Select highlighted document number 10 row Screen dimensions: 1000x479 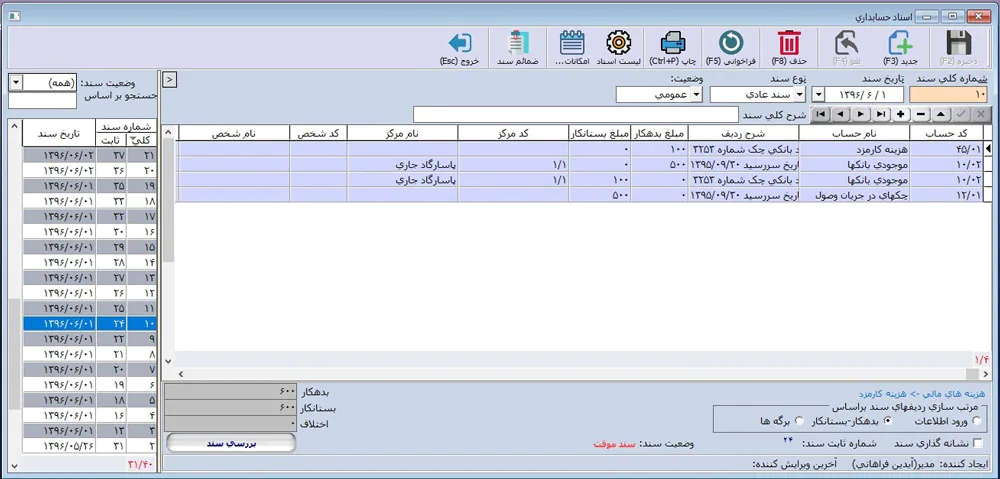90,323
